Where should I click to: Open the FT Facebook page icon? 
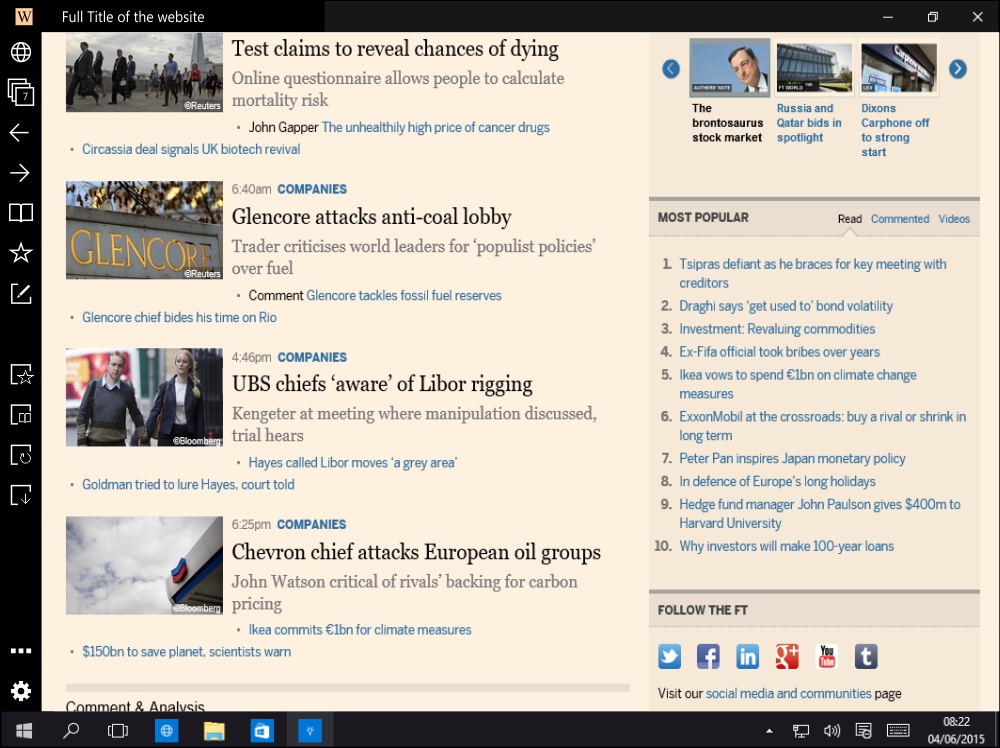[709, 656]
